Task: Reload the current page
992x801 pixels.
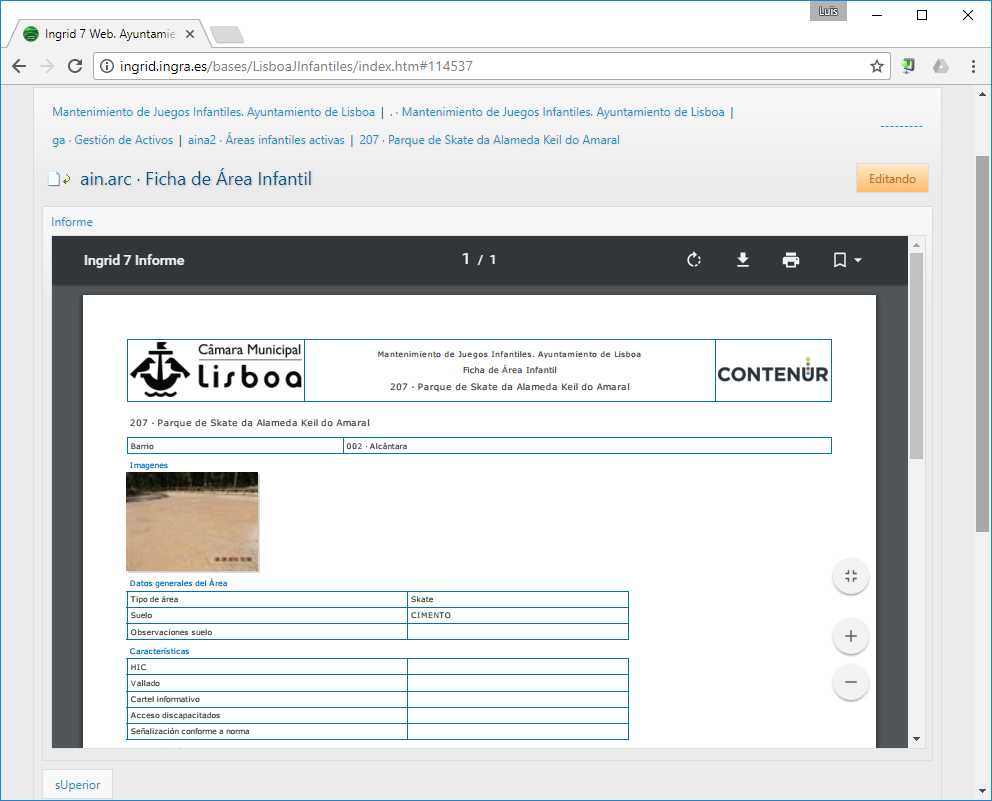Action: click(x=74, y=66)
